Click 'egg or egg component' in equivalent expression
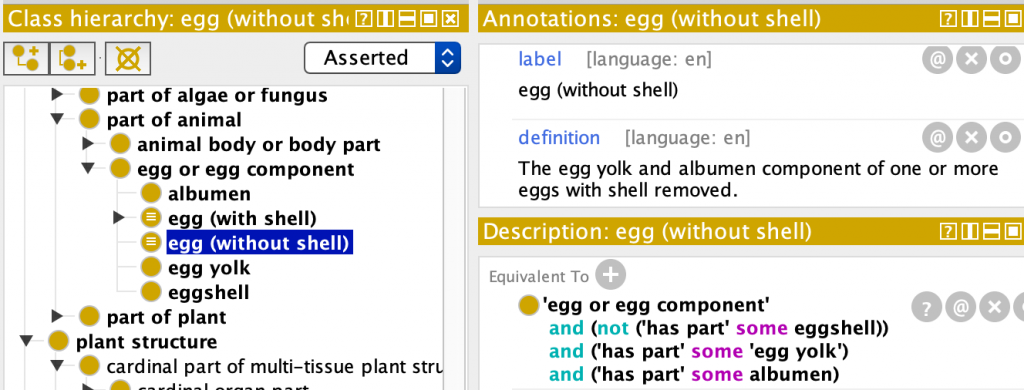Image resolution: width=1024 pixels, height=390 pixels. pyautogui.click(x=656, y=305)
